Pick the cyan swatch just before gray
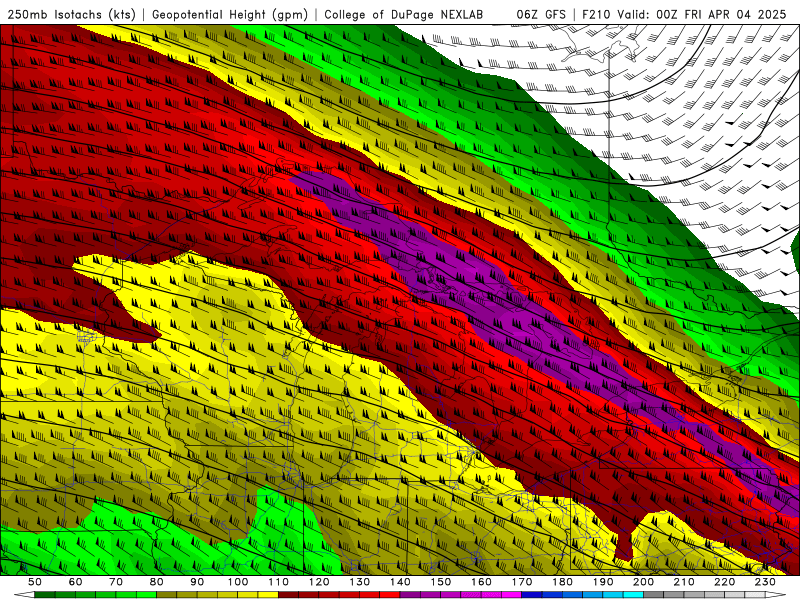Viewport: 800px width, 600px height. pyautogui.click(x=633, y=595)
